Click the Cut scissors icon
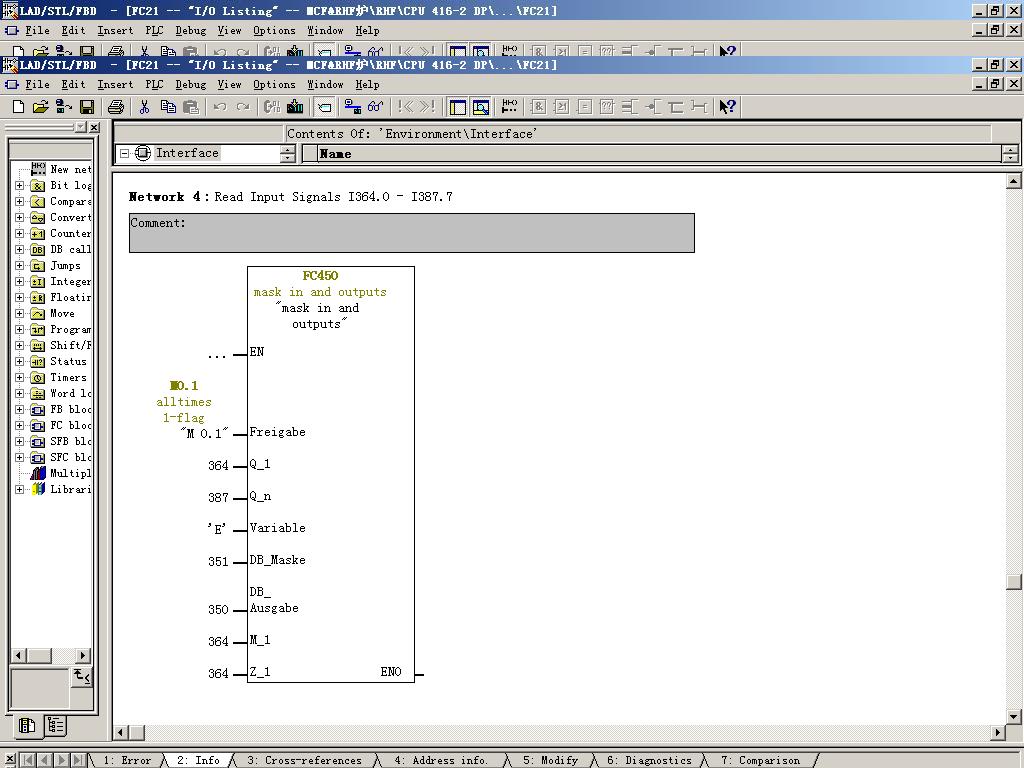 point(144,106)
